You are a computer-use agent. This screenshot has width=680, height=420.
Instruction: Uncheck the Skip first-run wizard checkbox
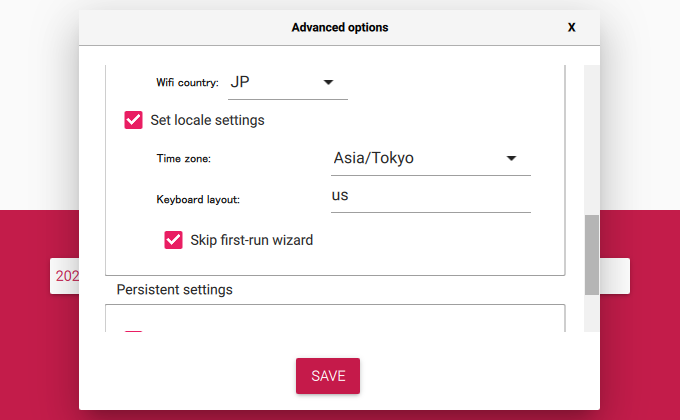173,240
